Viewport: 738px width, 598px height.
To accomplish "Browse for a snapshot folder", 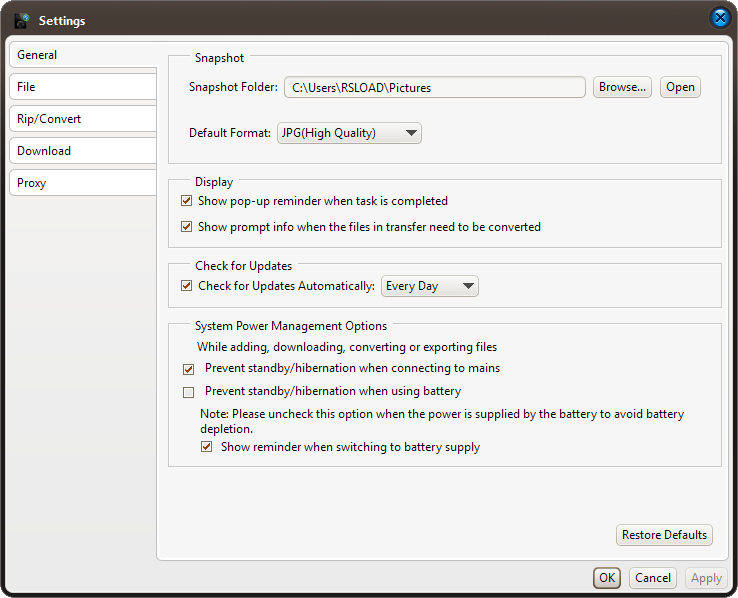I will coord(622,87).
